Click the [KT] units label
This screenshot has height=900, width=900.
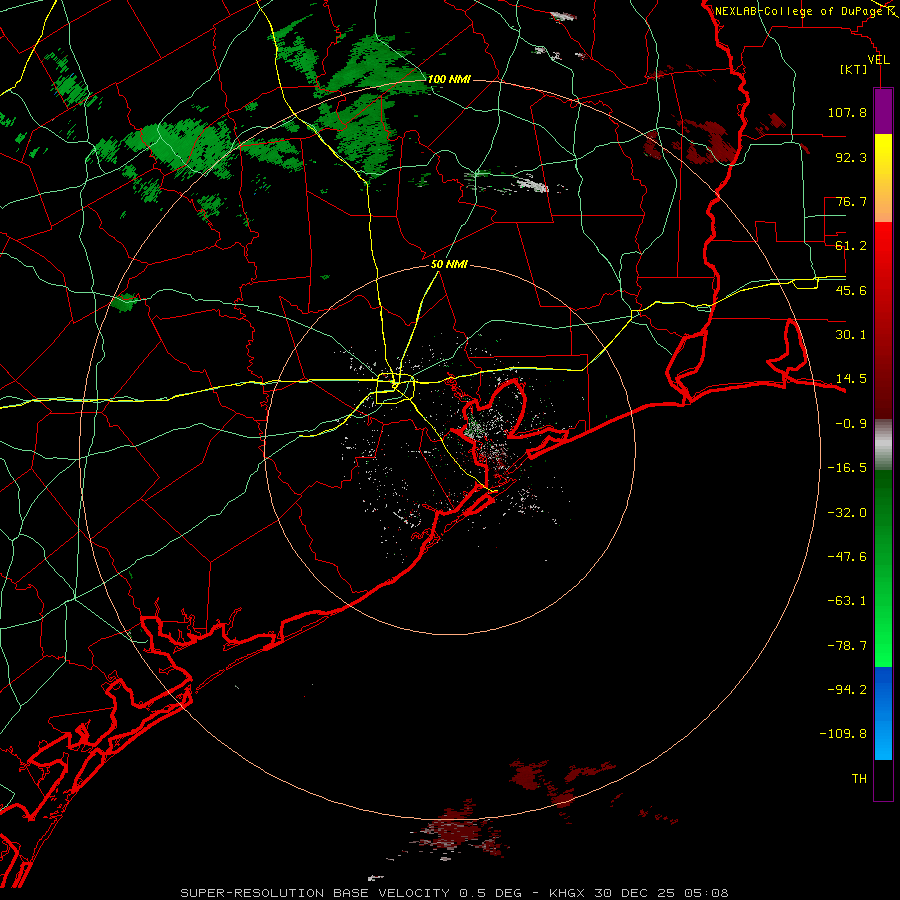[x=854, y=69]
